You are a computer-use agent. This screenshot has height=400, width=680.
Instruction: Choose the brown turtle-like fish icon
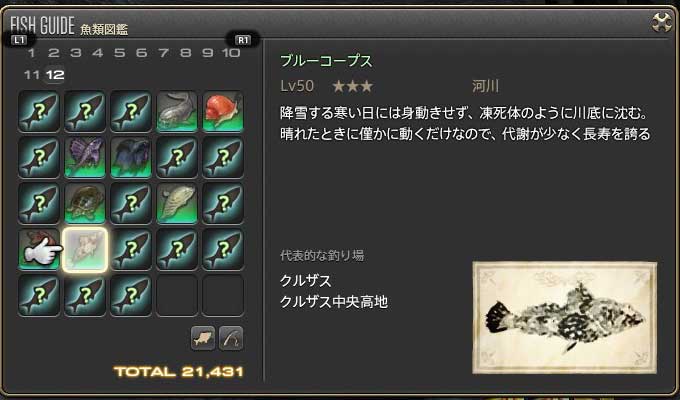85,203
